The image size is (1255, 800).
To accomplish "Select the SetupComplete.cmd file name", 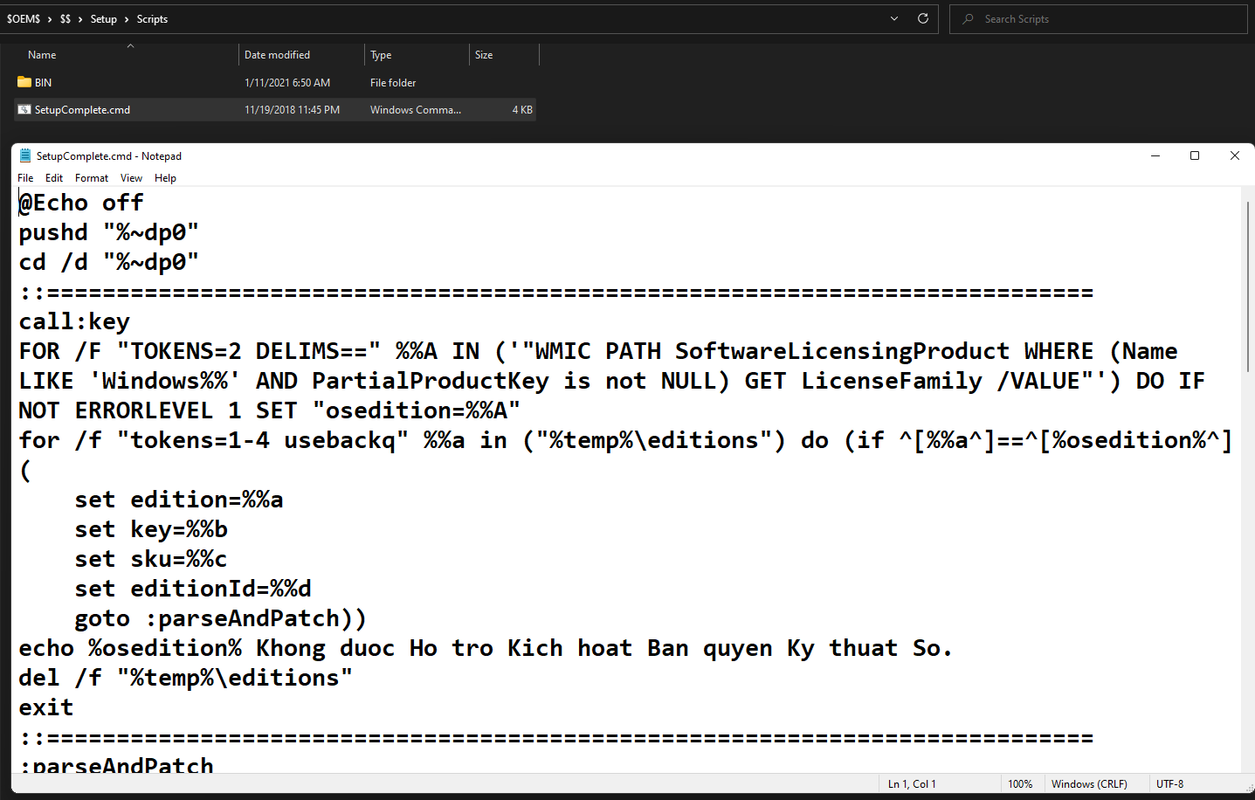I will click(x=82, y=110).
